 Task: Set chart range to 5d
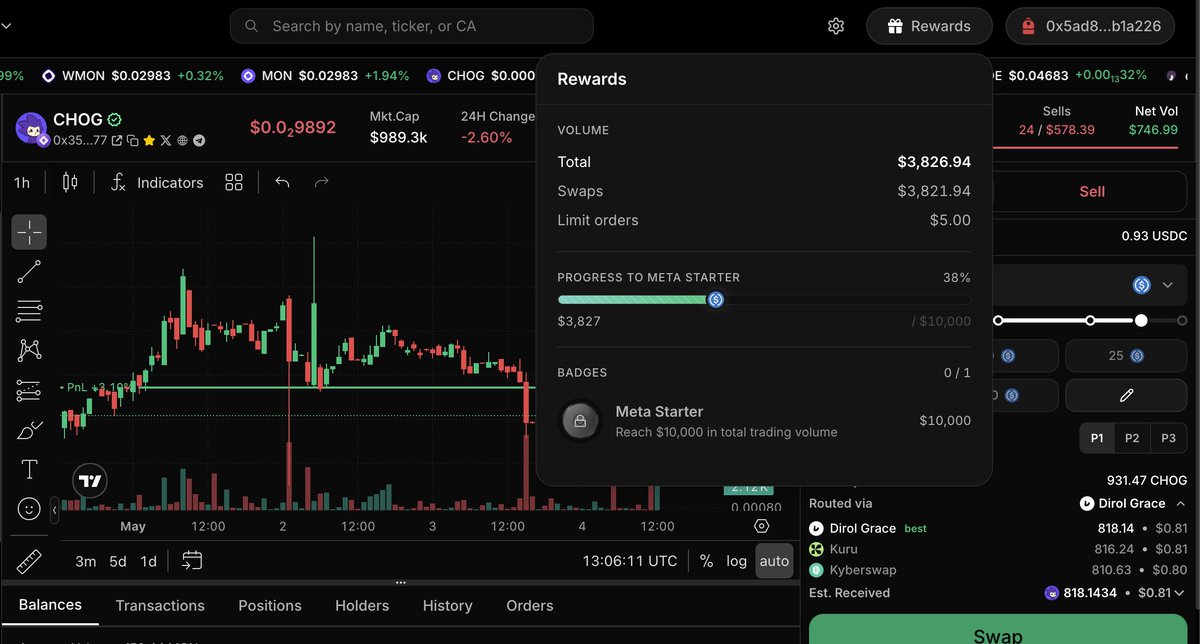118,561
